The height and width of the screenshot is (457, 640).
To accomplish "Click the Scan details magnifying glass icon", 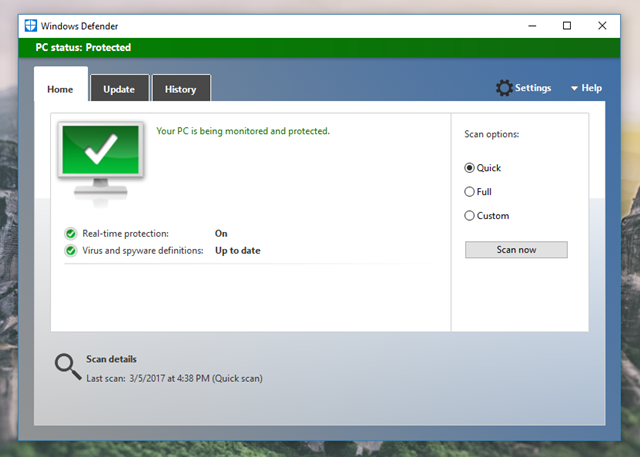I will 68,366.
